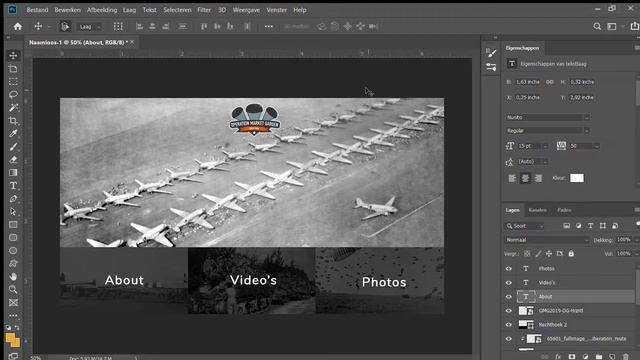Pick the Path Selection arrow tool
This screenshot has height=360, width=640.
[x=13, y=211]
